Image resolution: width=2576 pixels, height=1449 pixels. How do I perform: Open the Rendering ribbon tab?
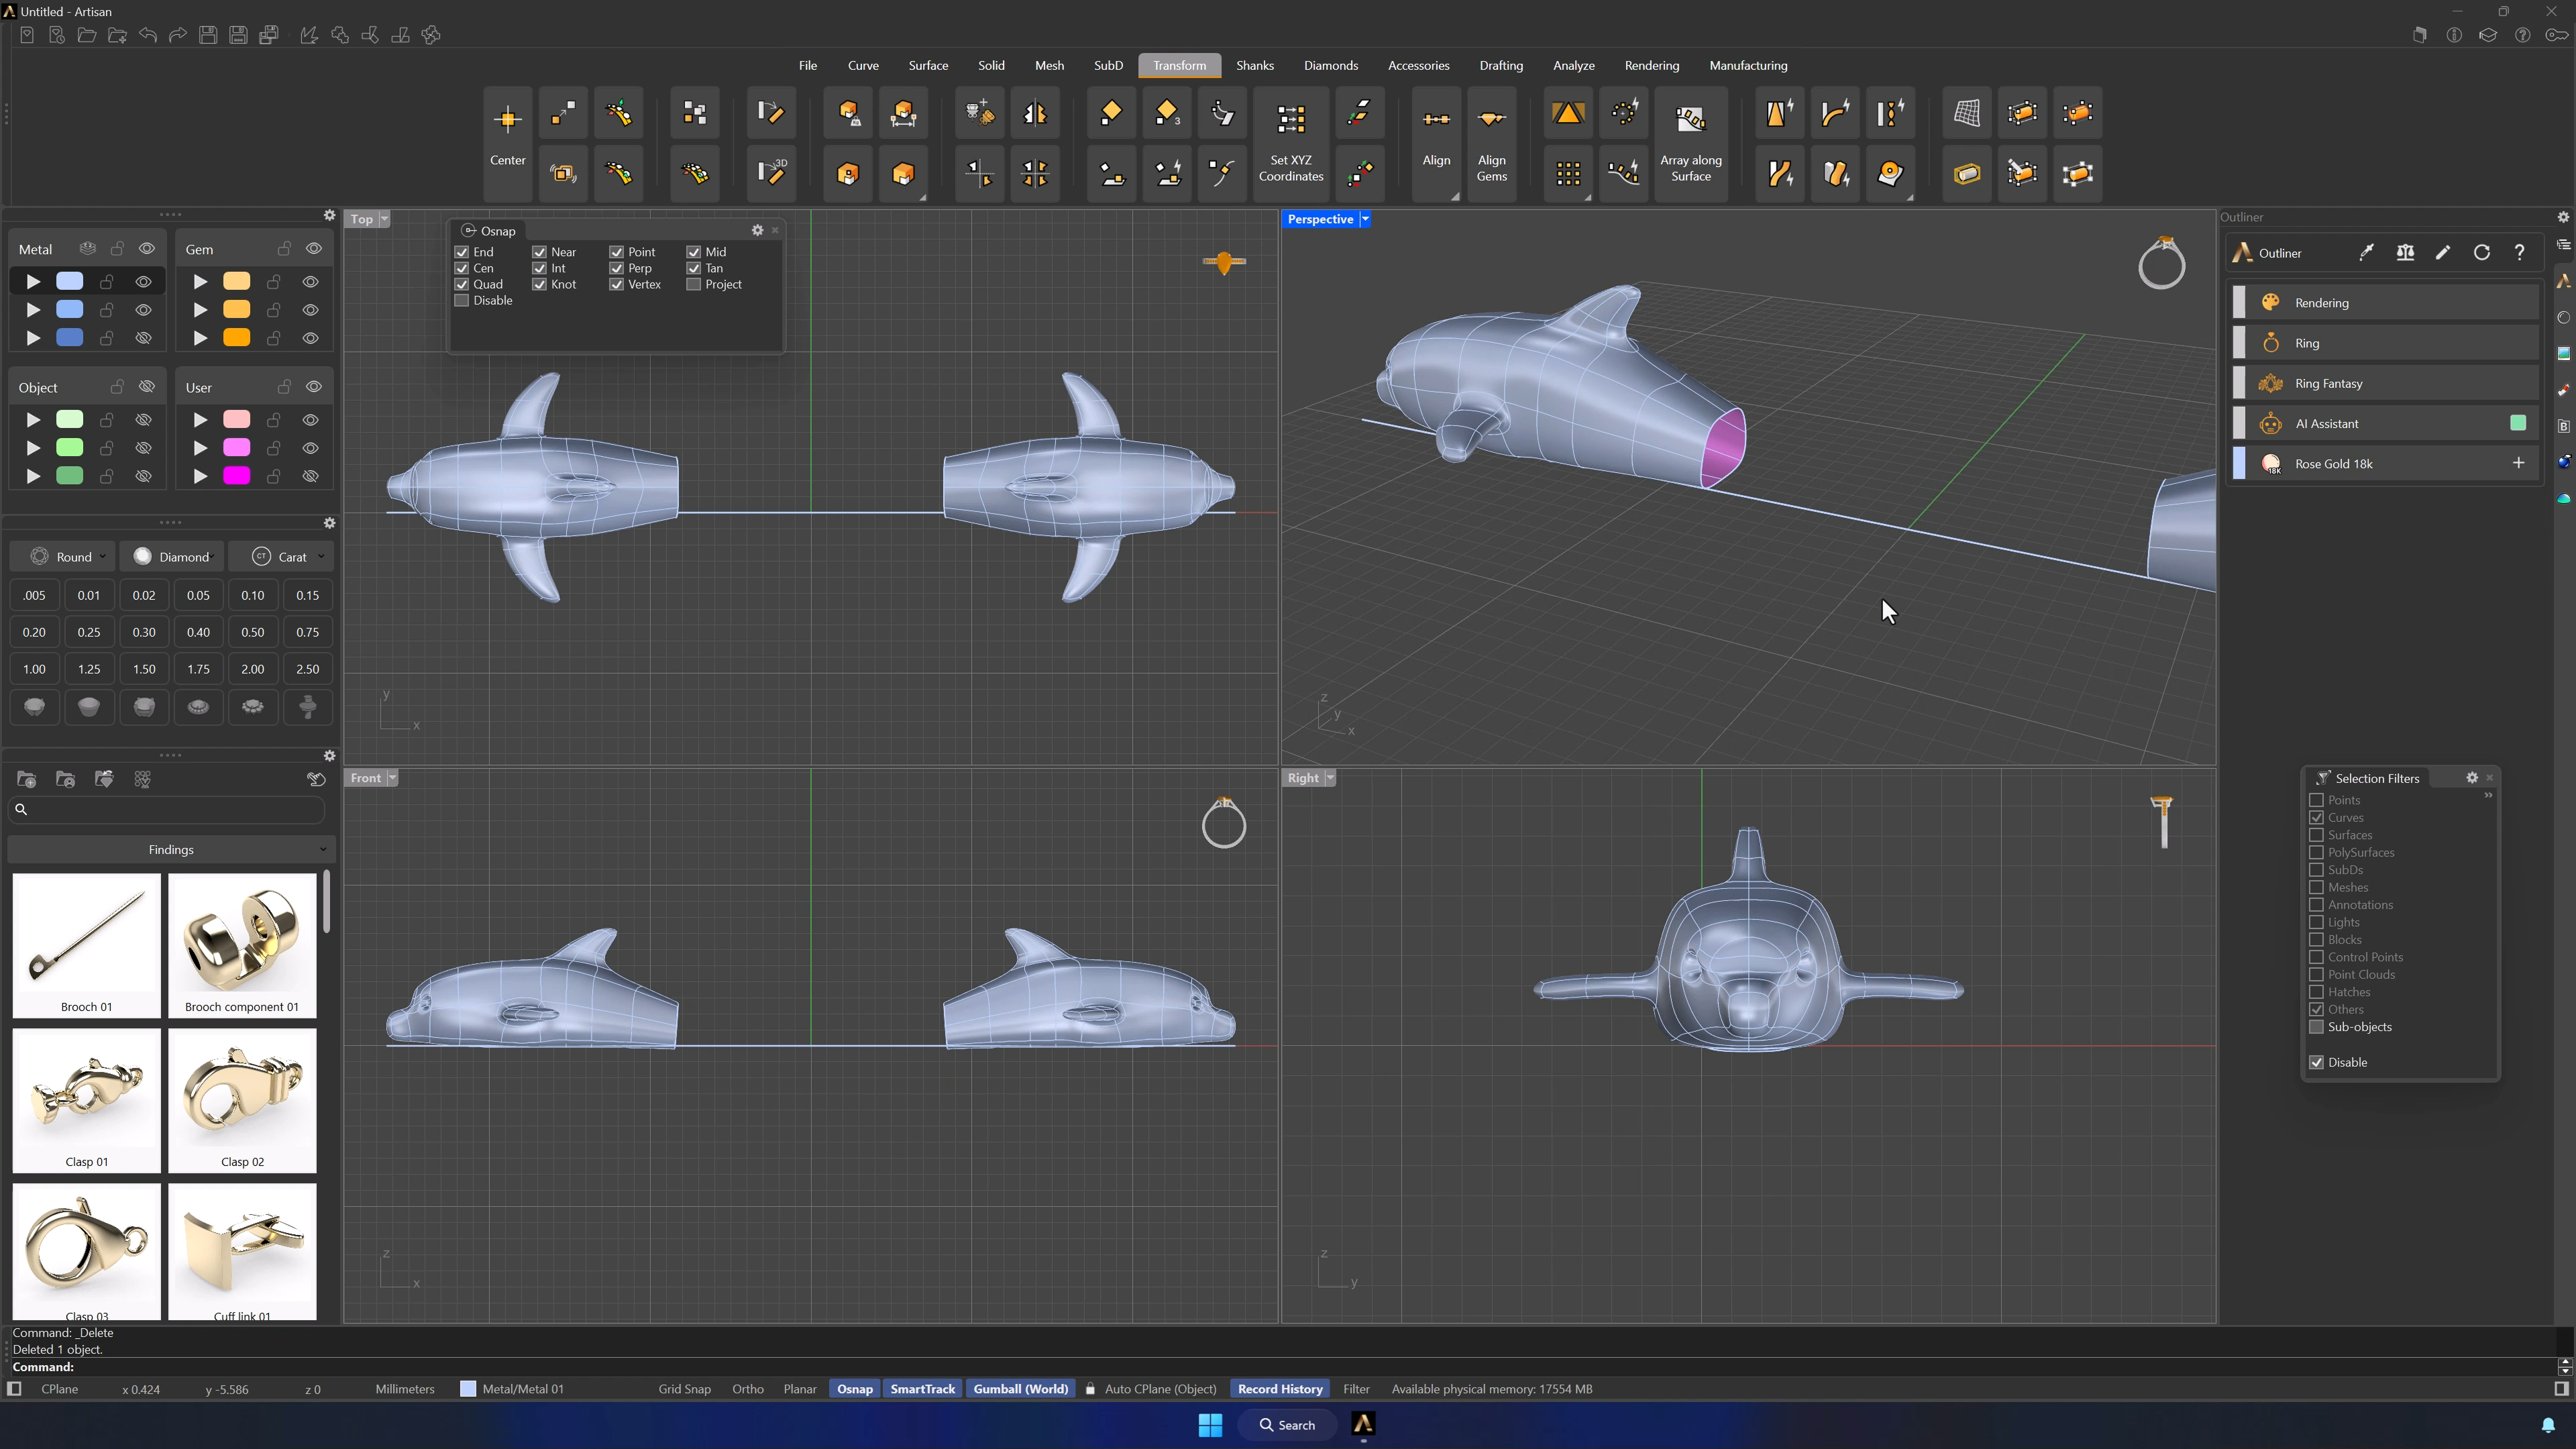click(1651, 65)
